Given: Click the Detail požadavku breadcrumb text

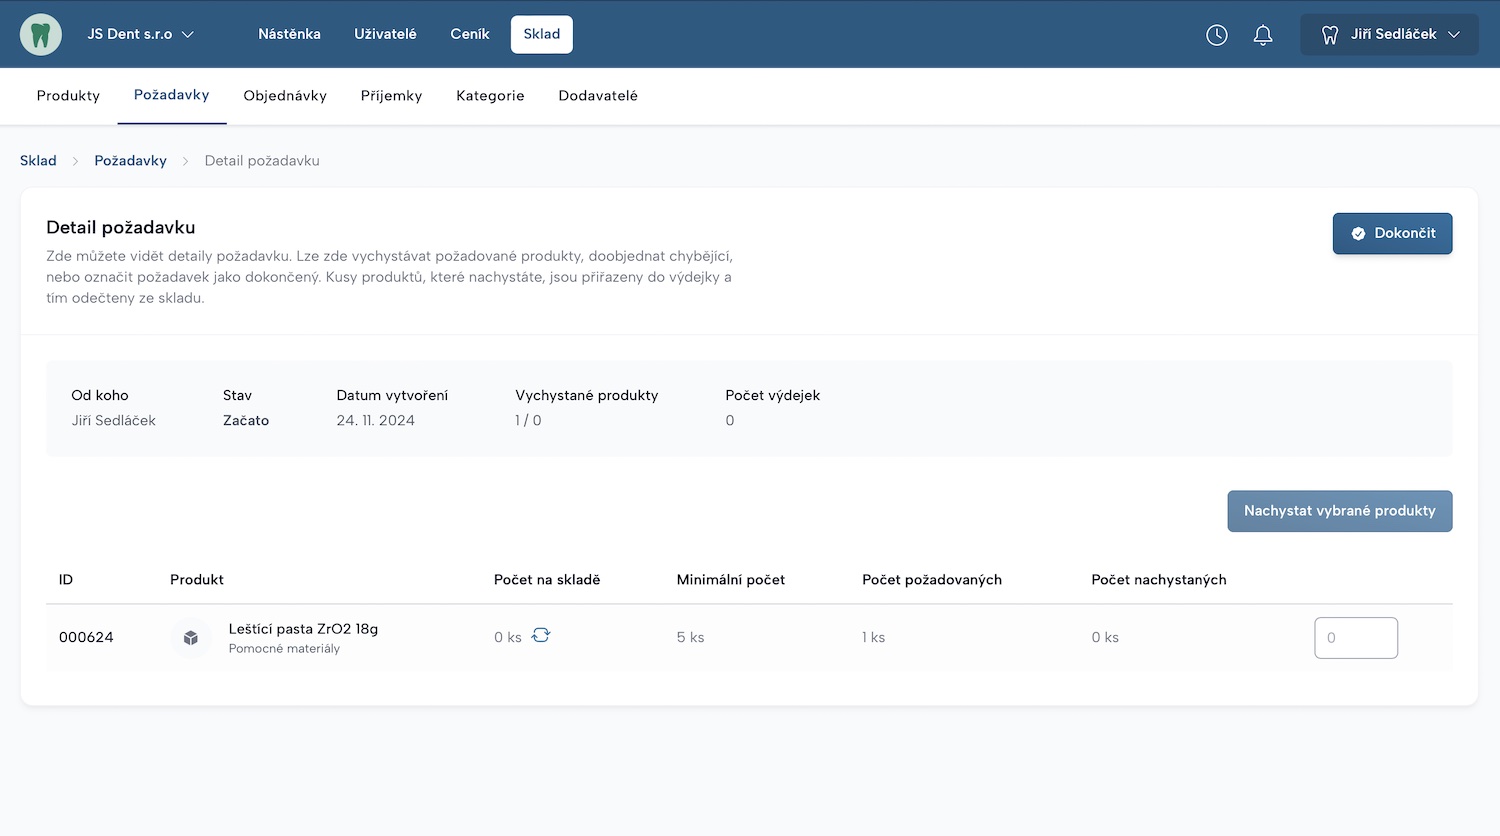Looking at the screenshot, I should point(262,160).
